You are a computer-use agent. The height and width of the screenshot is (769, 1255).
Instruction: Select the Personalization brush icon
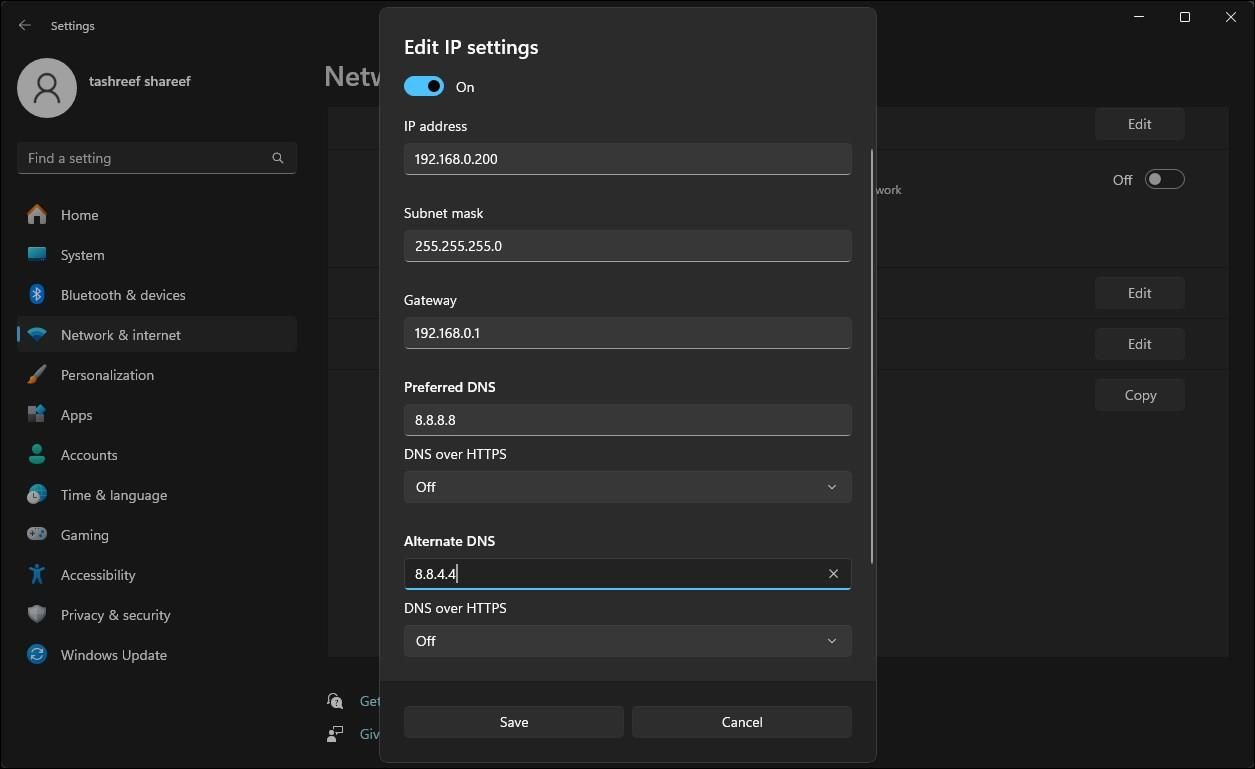pos(36,374)
